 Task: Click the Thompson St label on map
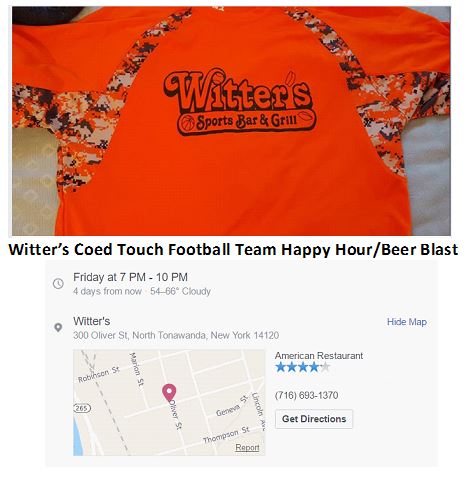[226, 435]
